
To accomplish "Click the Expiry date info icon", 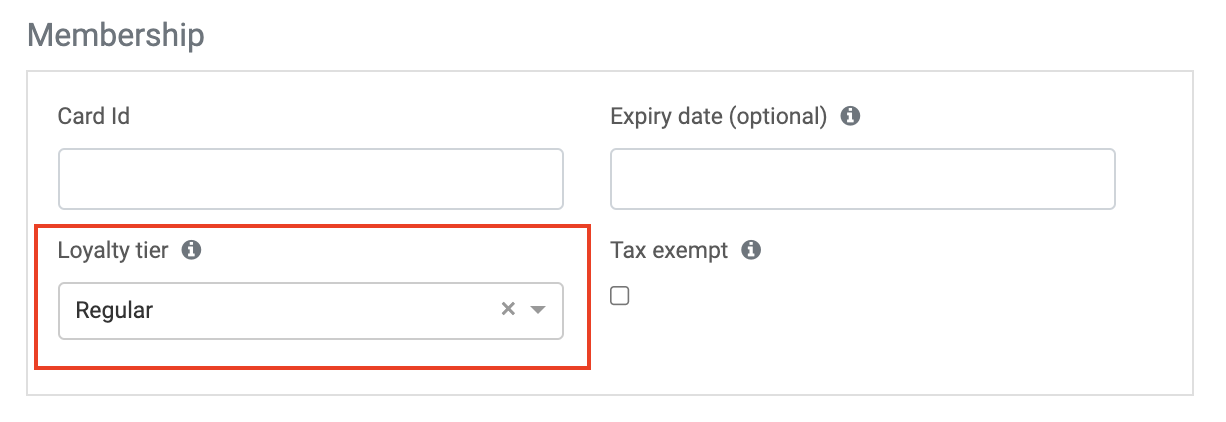I will click(x=851, y=116).
